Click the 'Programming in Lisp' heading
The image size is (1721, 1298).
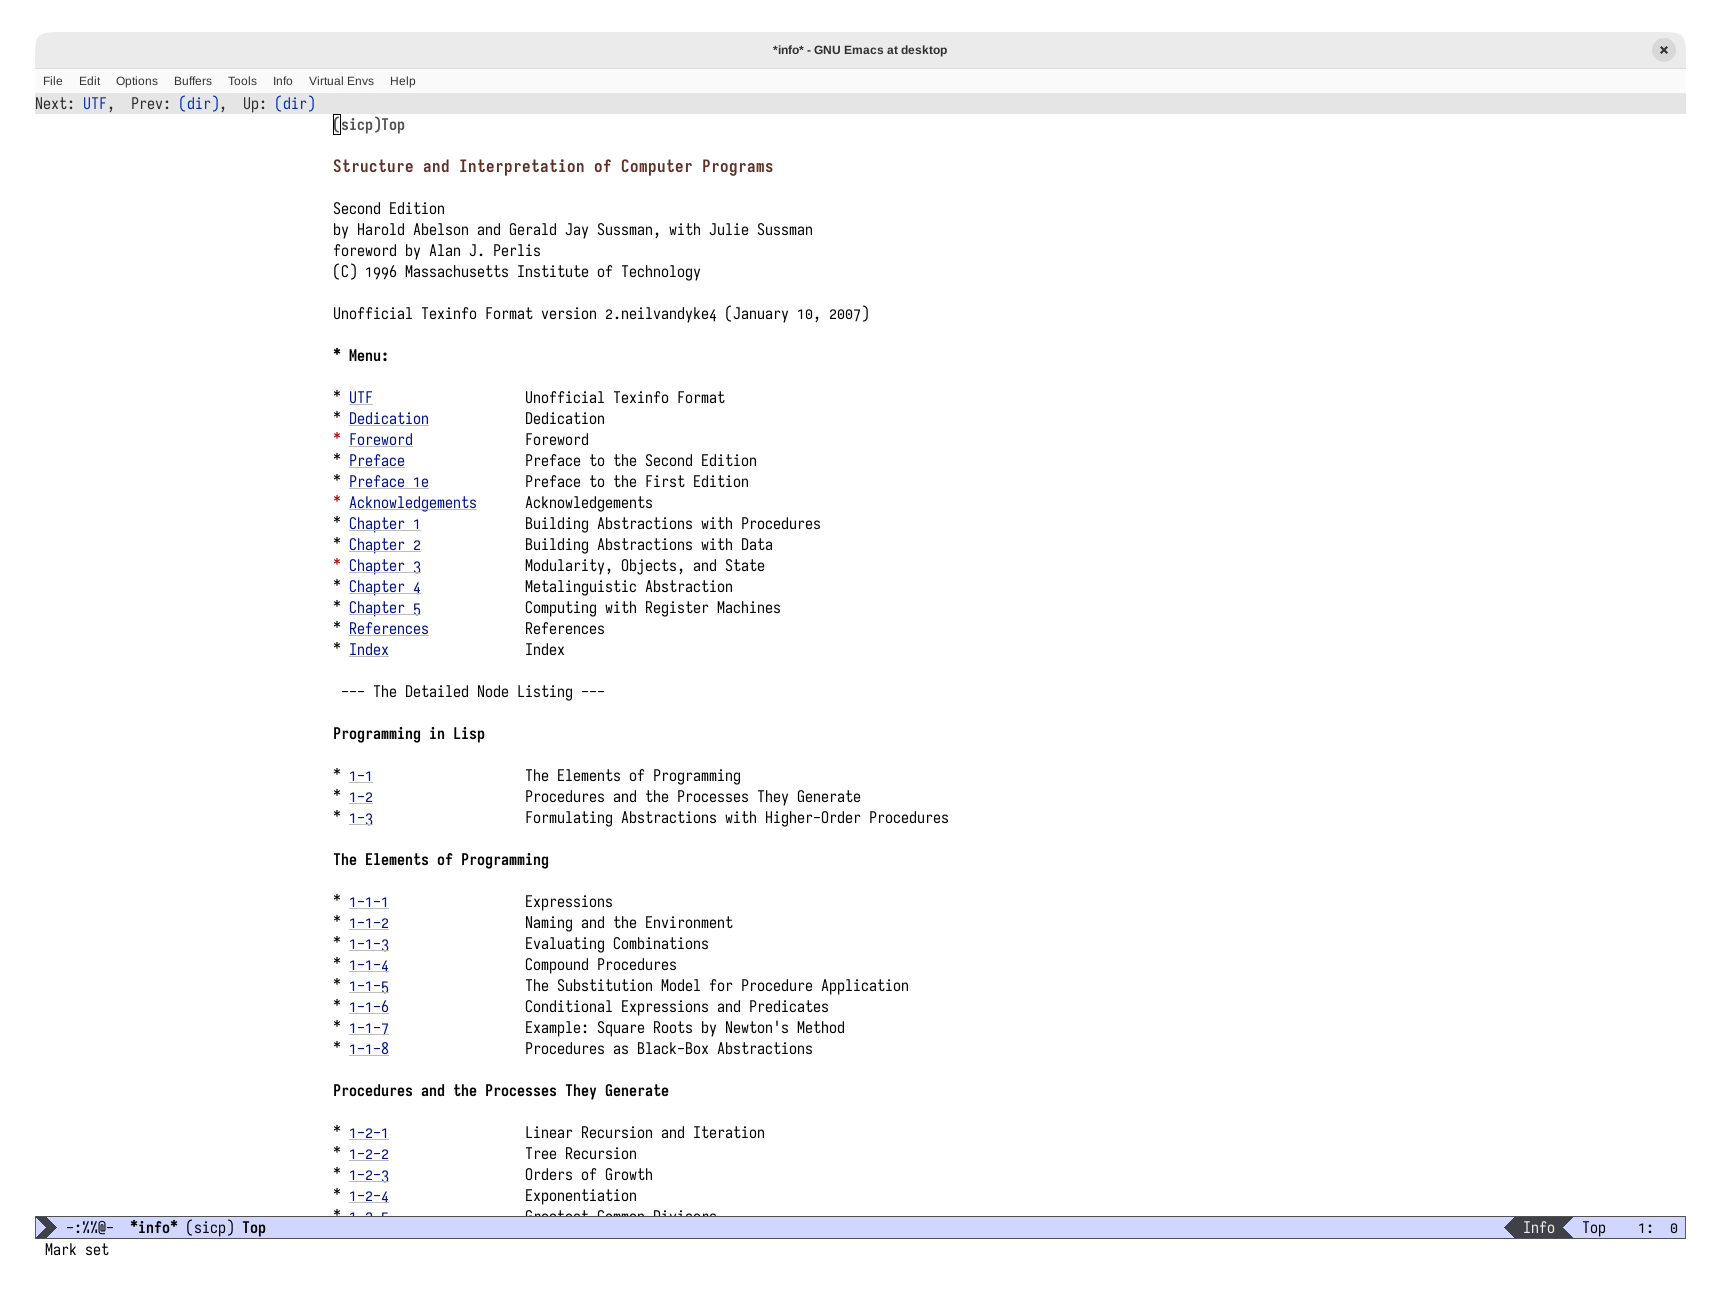point(409,734)
